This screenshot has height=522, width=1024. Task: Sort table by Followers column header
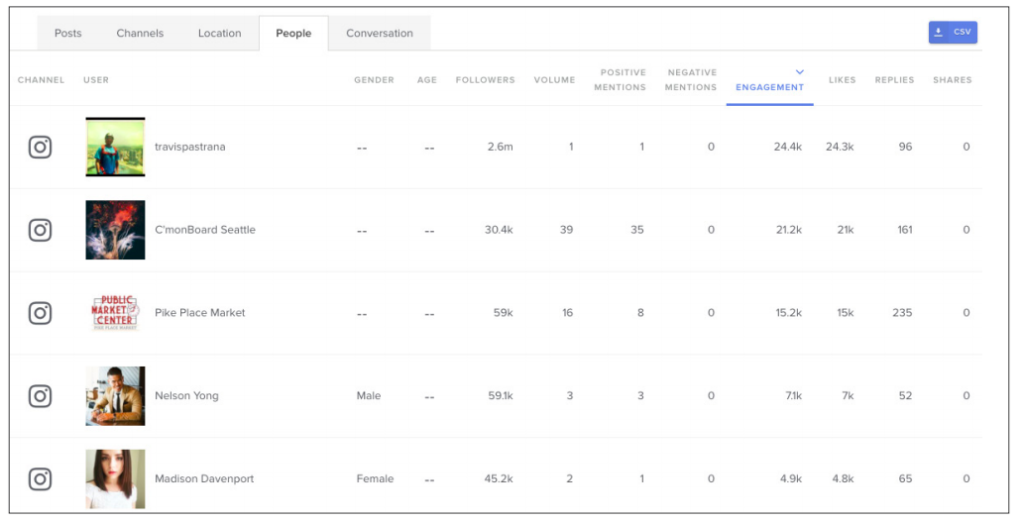point(485,80)
